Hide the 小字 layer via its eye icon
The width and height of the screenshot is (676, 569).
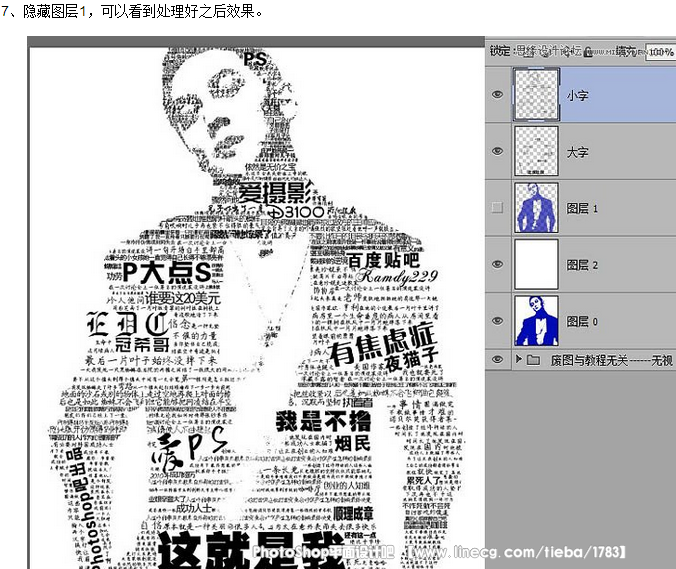tap(497, 94)
